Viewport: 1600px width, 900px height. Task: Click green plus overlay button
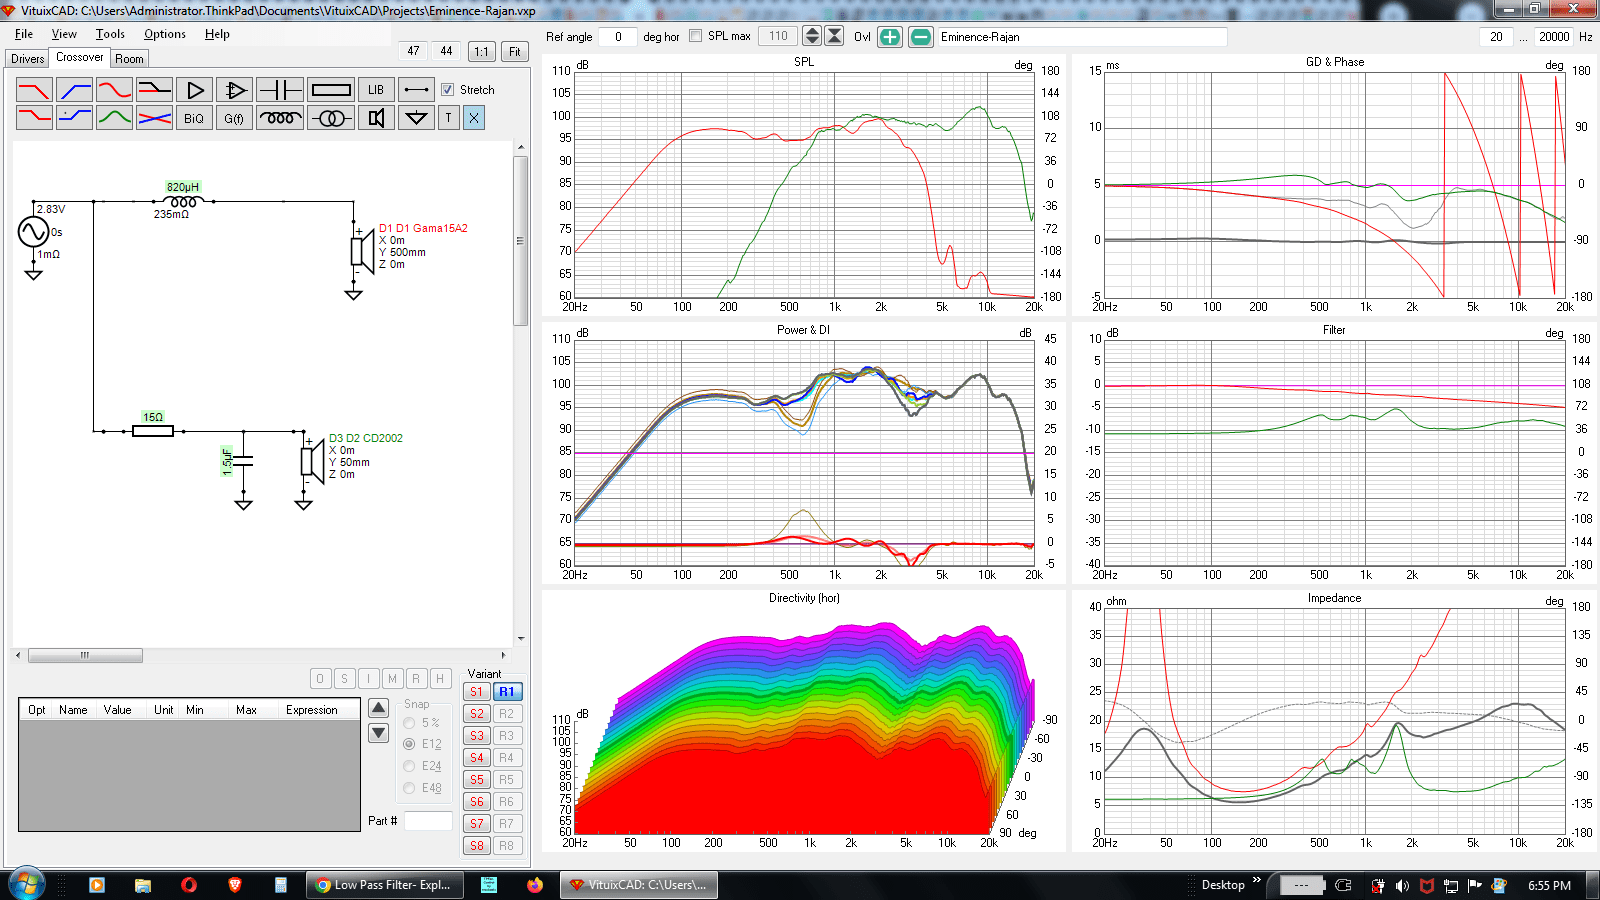tap(890, 37)
